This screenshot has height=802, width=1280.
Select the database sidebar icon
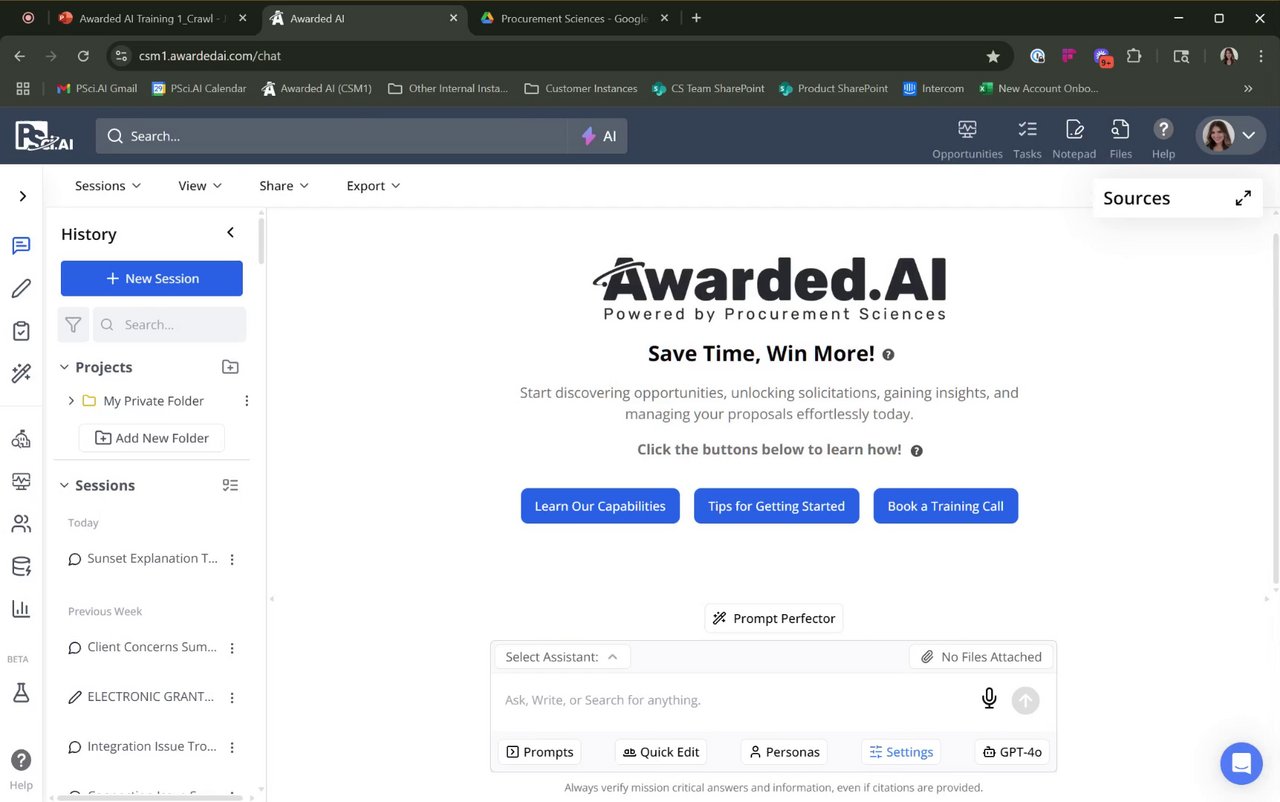(x=21, y=566)
